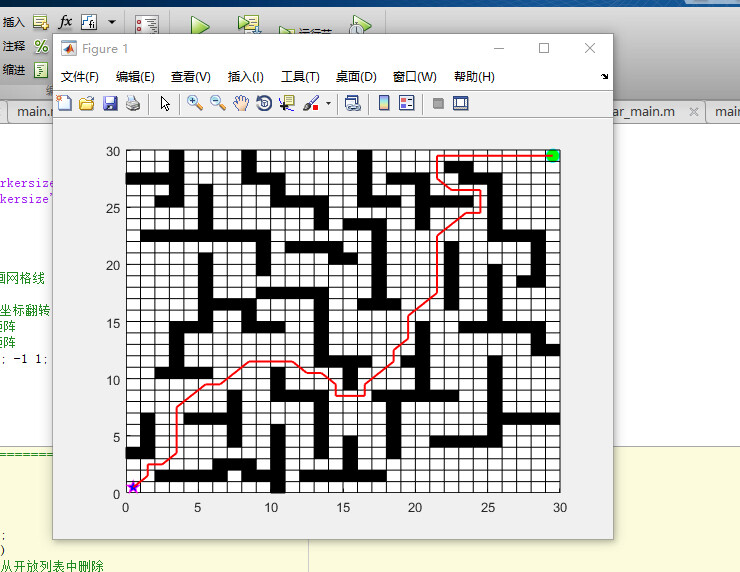Switch to the ar_main.m editor tab
Viewport: 740px width, 572px height.
click(x=644, y=112)
